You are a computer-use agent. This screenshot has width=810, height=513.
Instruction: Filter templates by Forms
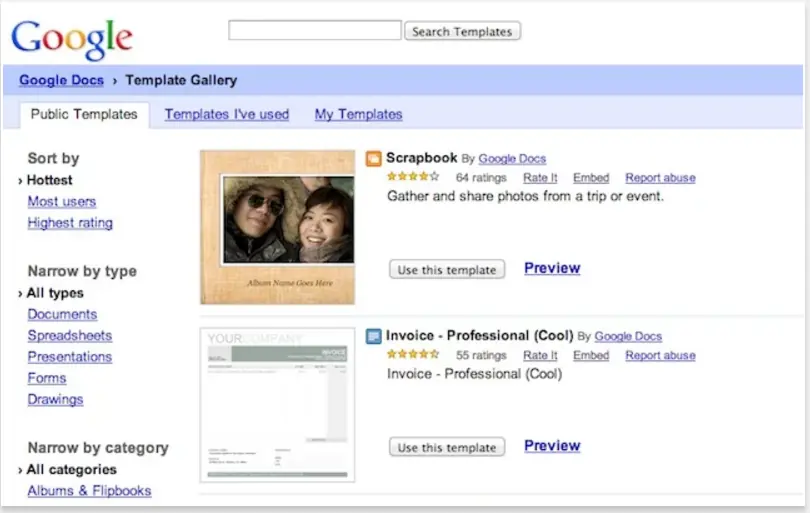coord(47,378)
